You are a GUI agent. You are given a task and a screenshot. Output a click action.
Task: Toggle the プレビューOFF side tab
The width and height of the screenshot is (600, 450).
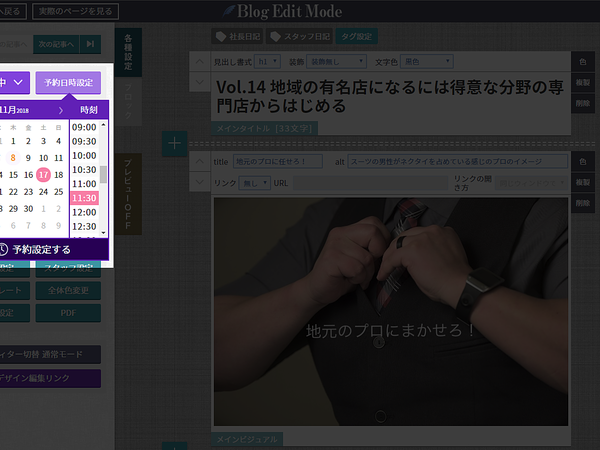tap(128, 194)
